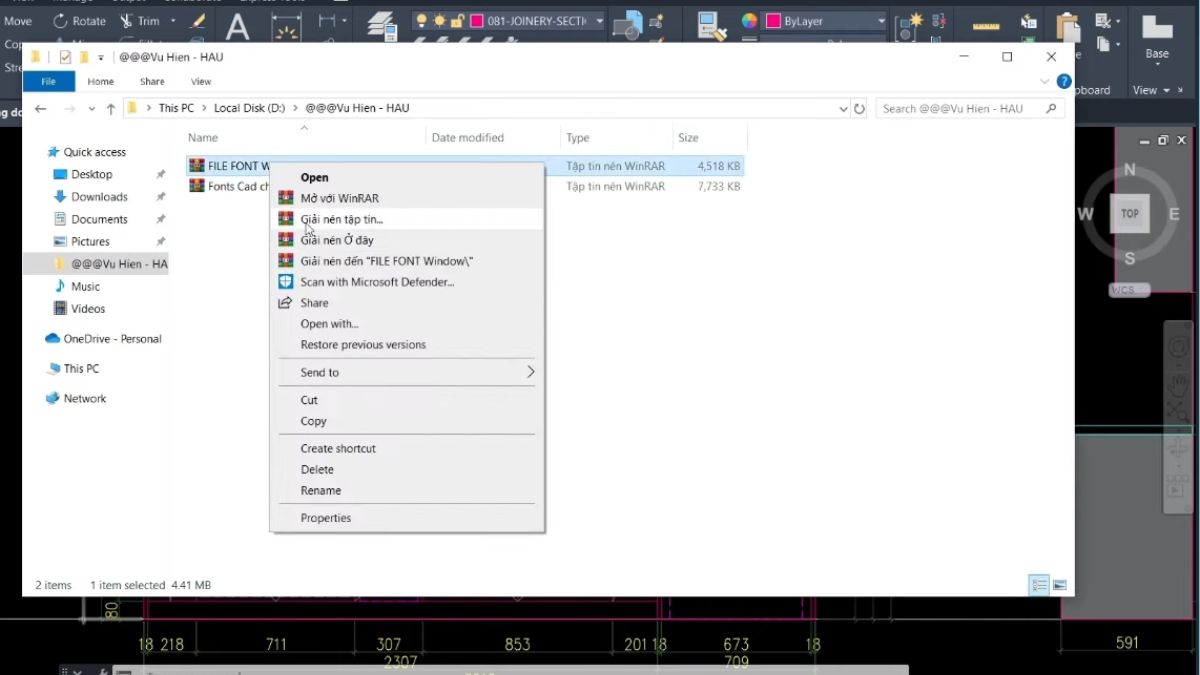The height and width of the screenshot is (675, 1200).
Task: Toggle the layer lock padlock icon
Action: click(x=457, y=20)
